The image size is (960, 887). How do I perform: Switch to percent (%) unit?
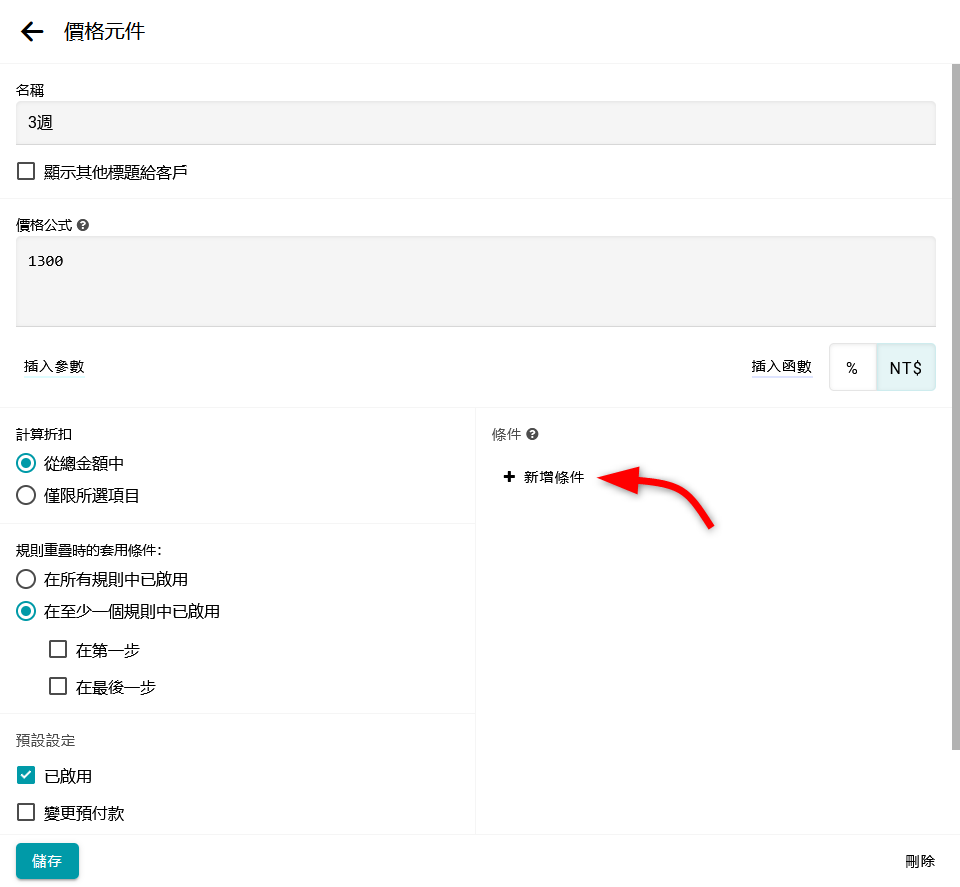pyautogui.click(x=852, y=368)
